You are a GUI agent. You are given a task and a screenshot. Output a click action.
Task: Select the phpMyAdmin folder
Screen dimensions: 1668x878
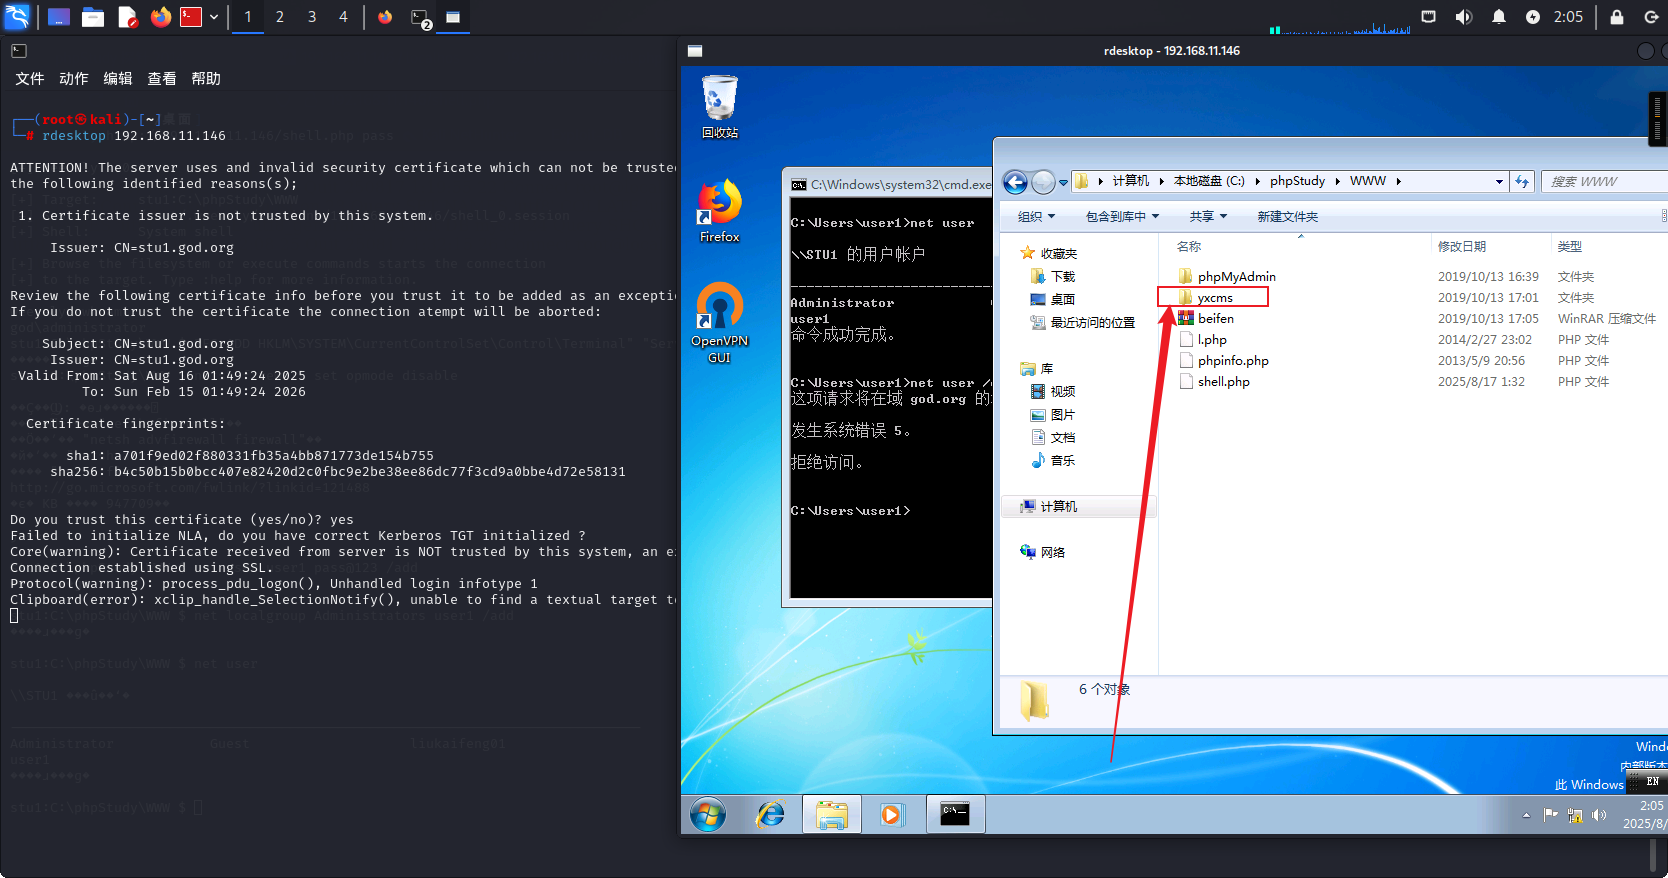1227,276
